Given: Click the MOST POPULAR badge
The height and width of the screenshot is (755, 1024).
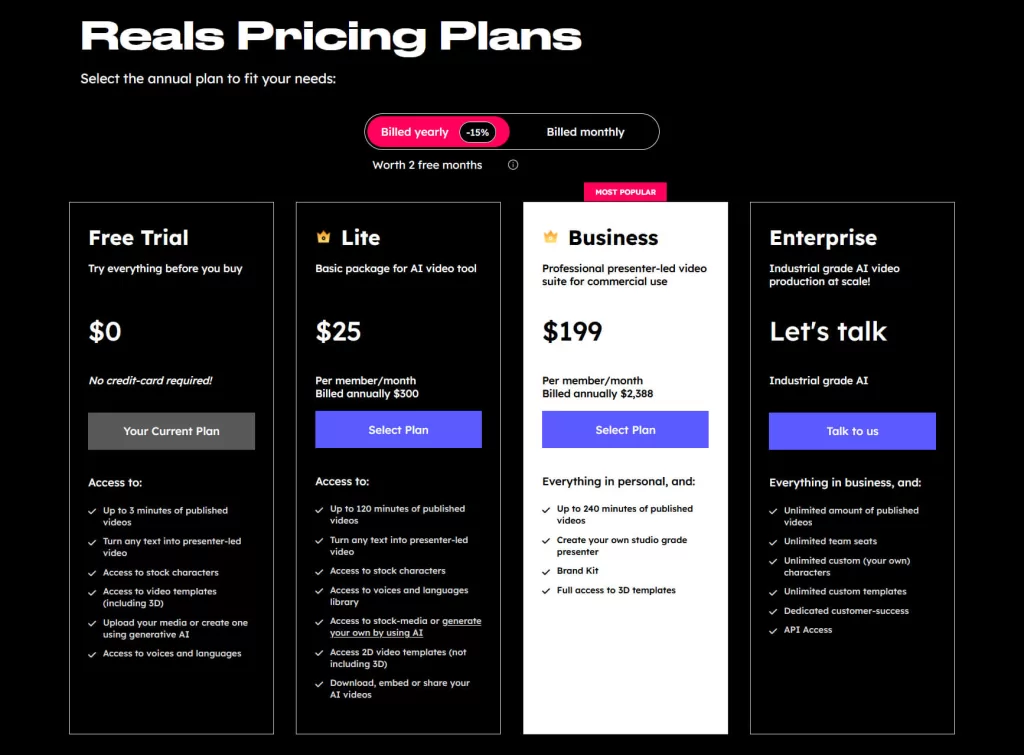Looking at the screenshot, I should point(625,192).
